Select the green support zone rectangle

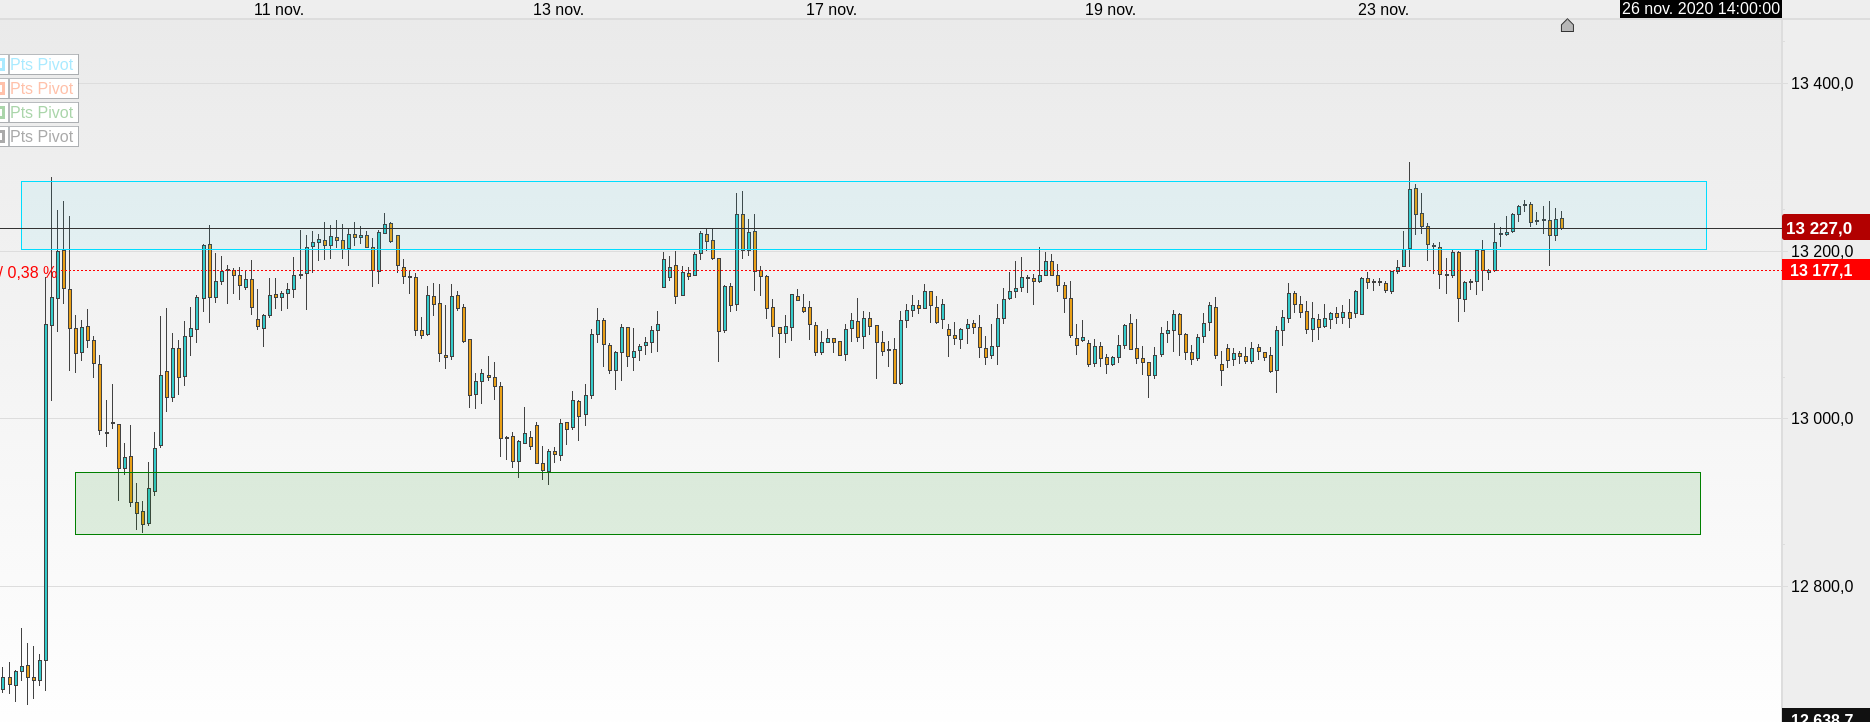[x=888, y=503]
